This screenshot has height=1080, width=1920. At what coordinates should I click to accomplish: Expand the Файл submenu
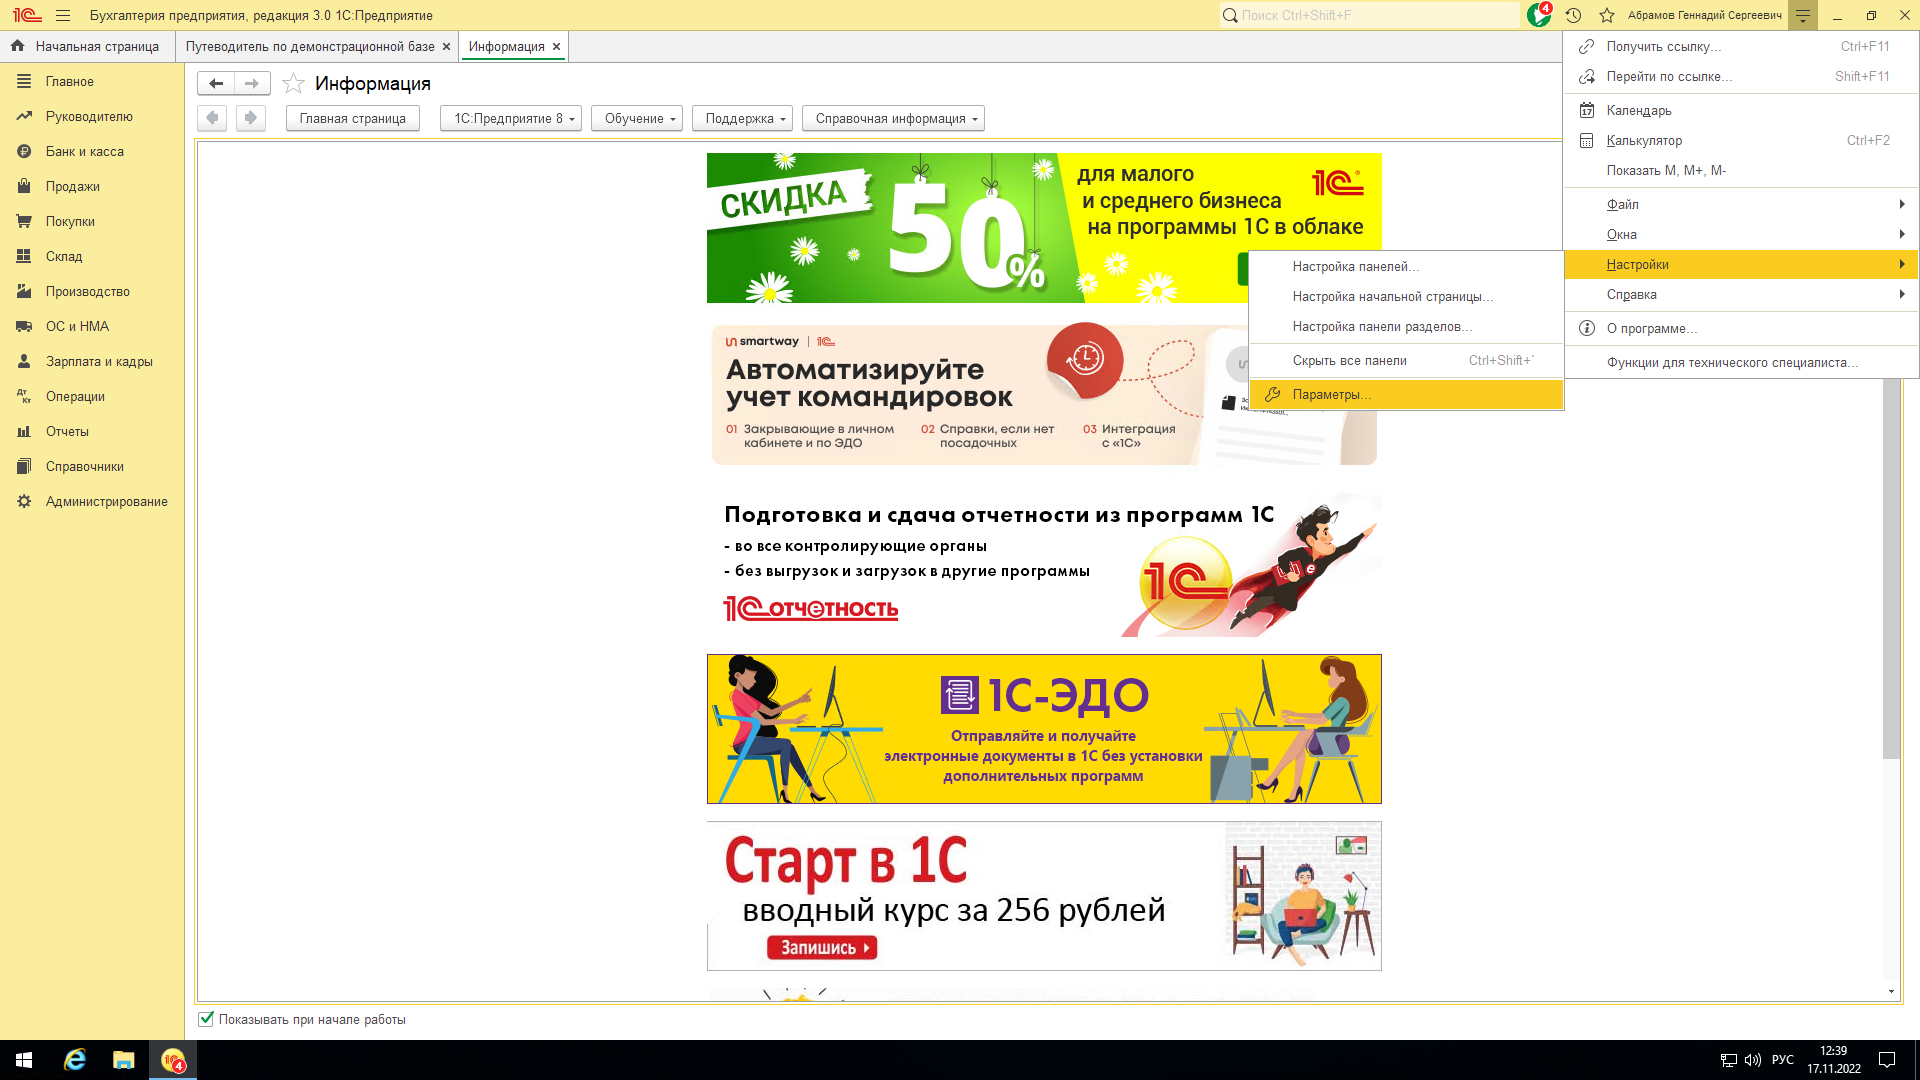[1741, 205]
